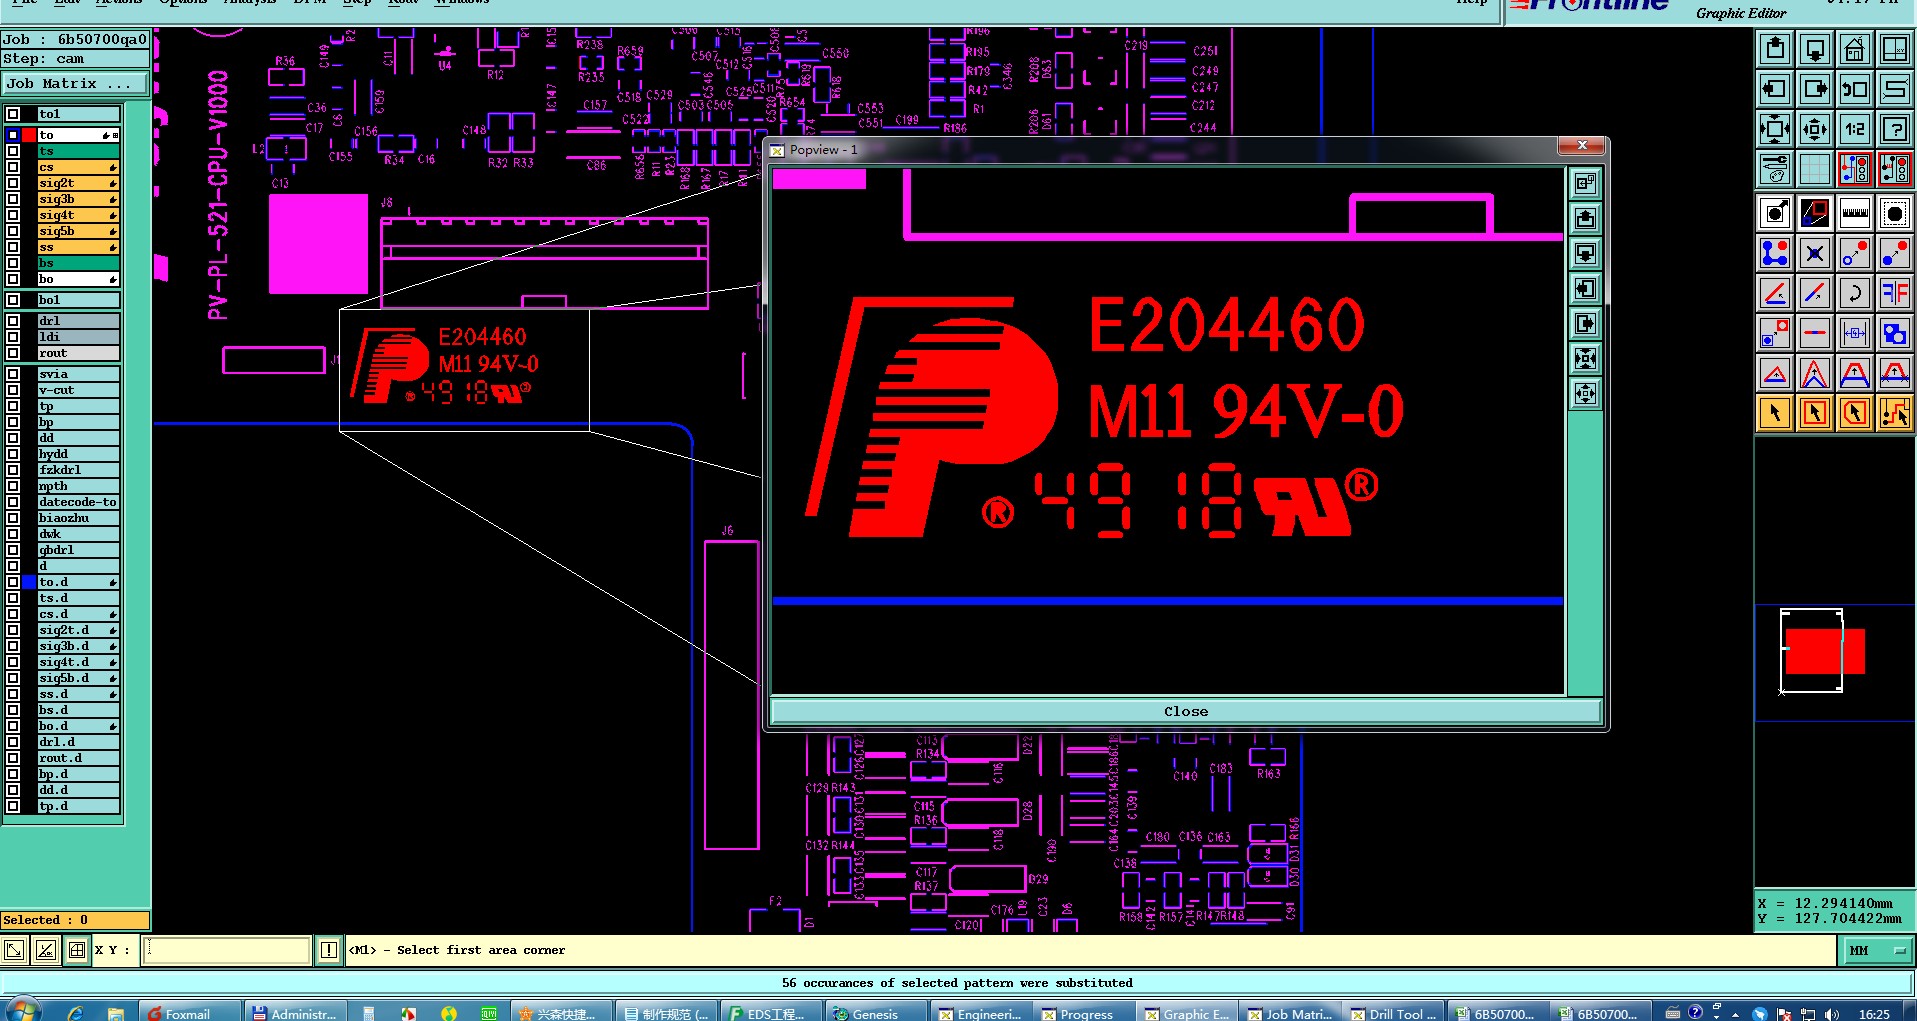Select layer biaozhu in the layer list
This screenshot has width=1917, height=1021.
tap(79, 518)
